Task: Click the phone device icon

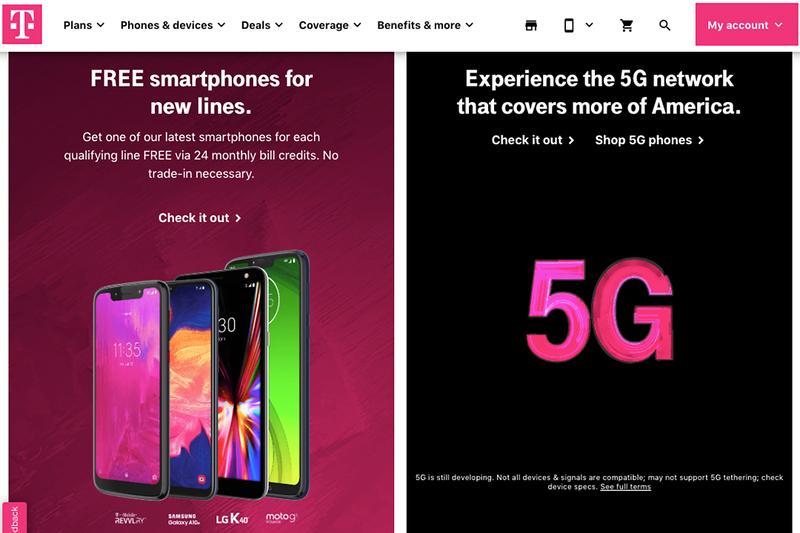Action: (x=568, y=25)
